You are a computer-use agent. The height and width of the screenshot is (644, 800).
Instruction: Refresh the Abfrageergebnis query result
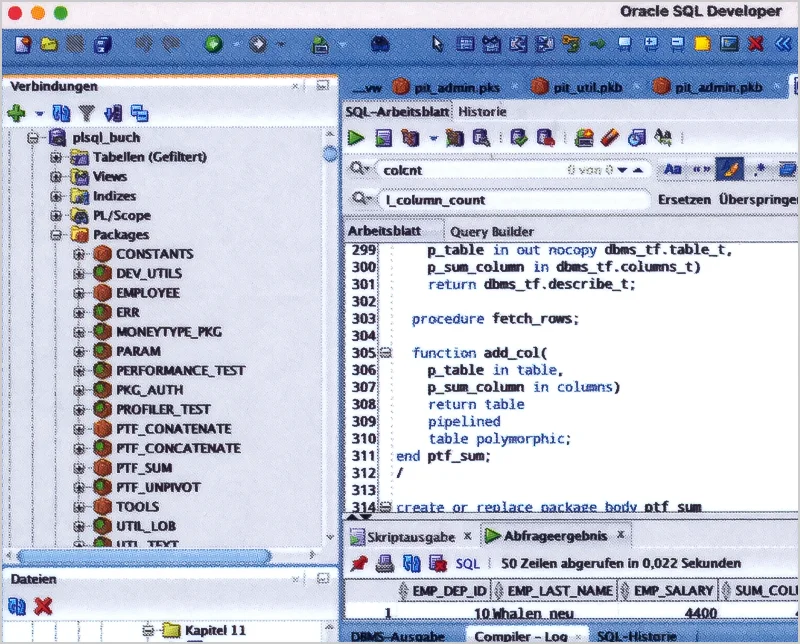412,563
